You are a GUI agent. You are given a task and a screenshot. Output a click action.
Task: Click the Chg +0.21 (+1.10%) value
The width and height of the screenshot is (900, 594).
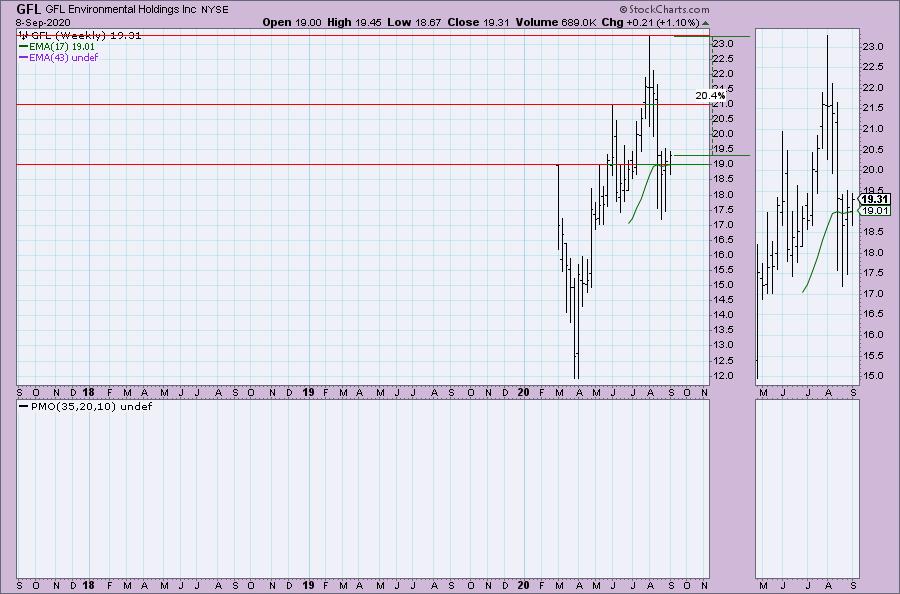click(x=650, y=22)
